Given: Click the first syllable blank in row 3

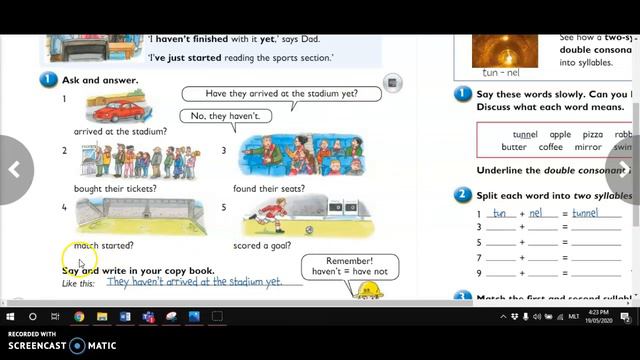Looking at the screenshot, I should pyautogui.click(x=501, y=228).
